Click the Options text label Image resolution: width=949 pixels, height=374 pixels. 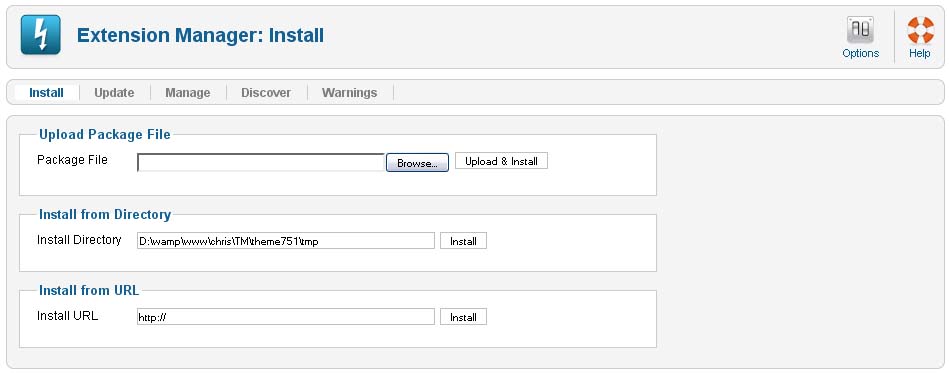860,53
